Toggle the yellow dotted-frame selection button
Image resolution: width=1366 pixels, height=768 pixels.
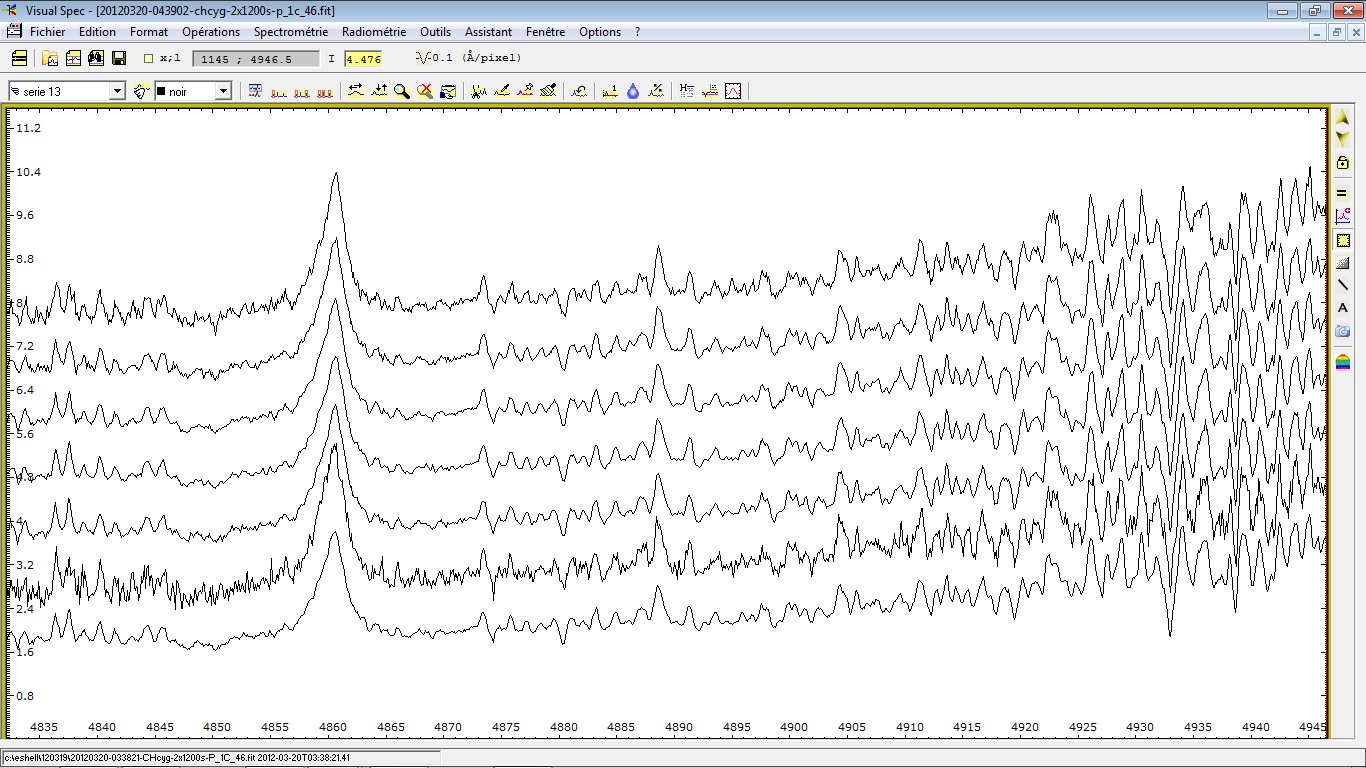[1343, 240]
